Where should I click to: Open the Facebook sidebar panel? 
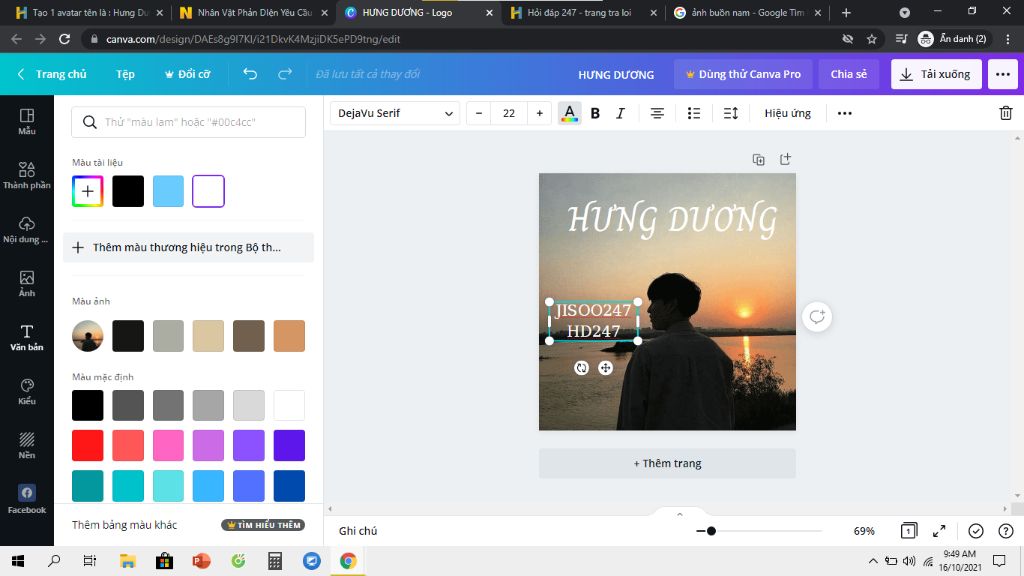click(27, 500)
